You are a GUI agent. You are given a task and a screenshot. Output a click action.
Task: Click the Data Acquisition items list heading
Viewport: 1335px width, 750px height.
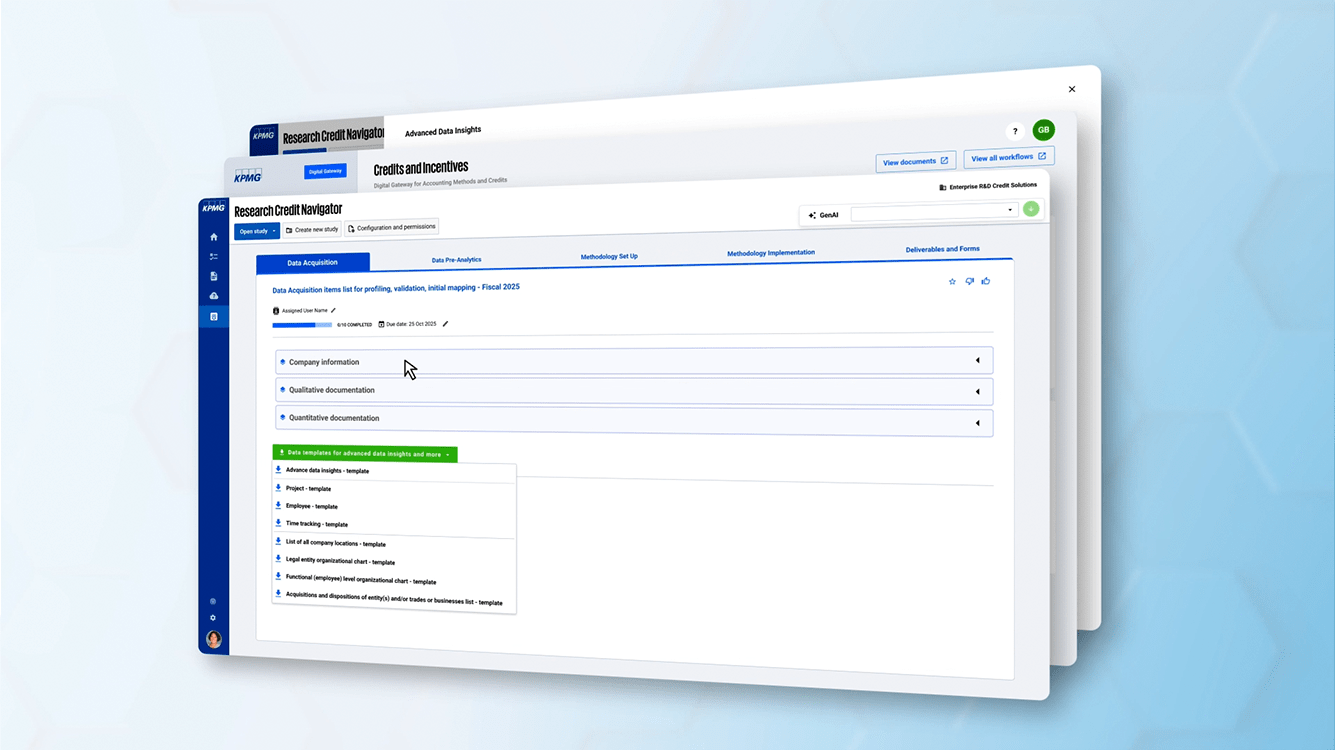[396, 288]
